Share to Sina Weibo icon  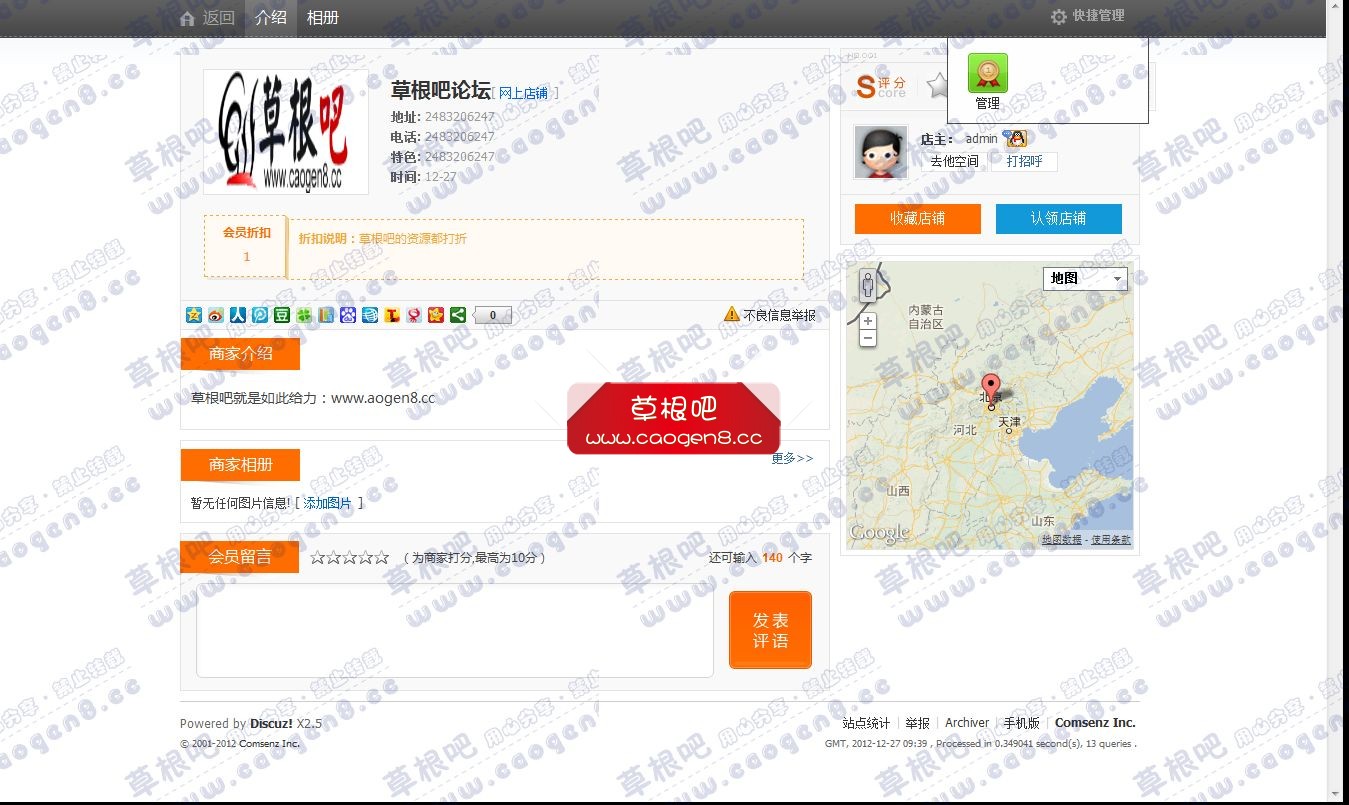tap(216, 315)
